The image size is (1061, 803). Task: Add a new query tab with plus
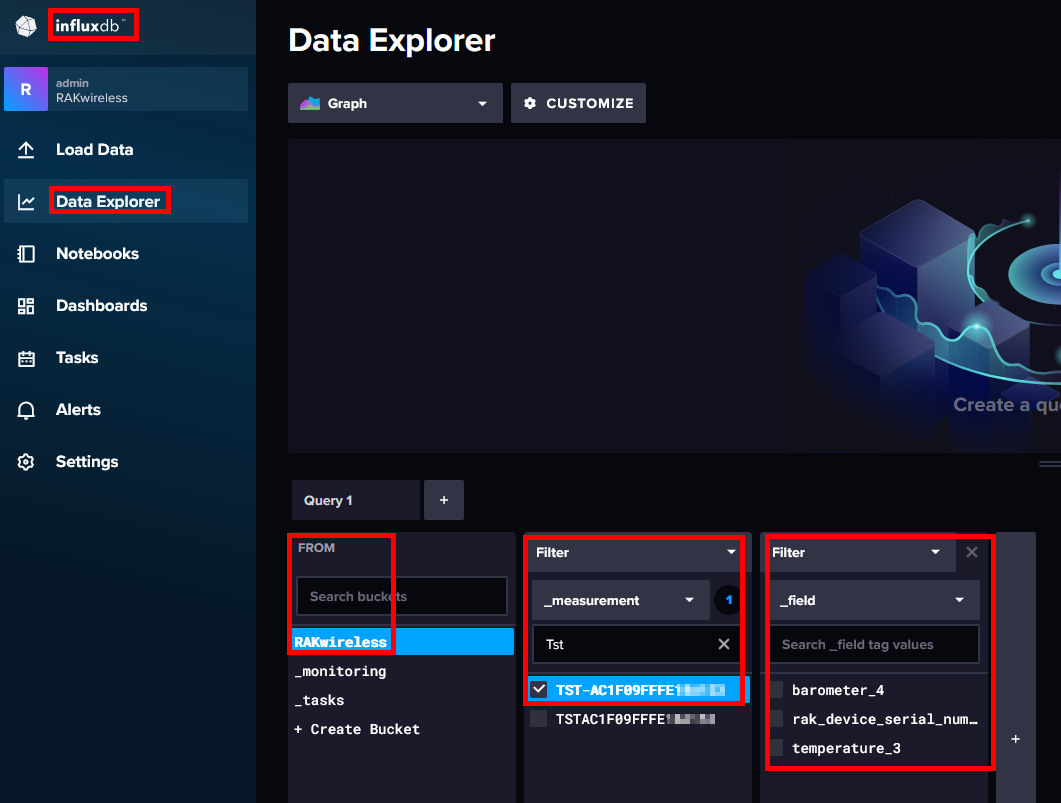[x=444, y=500]
